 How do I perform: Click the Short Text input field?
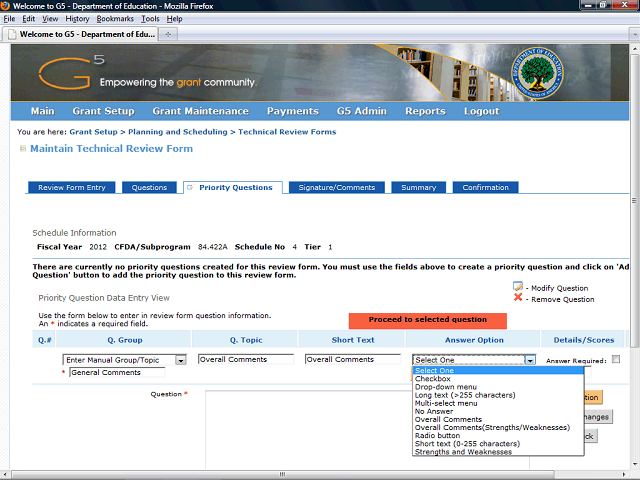click(x=353, y=359)
